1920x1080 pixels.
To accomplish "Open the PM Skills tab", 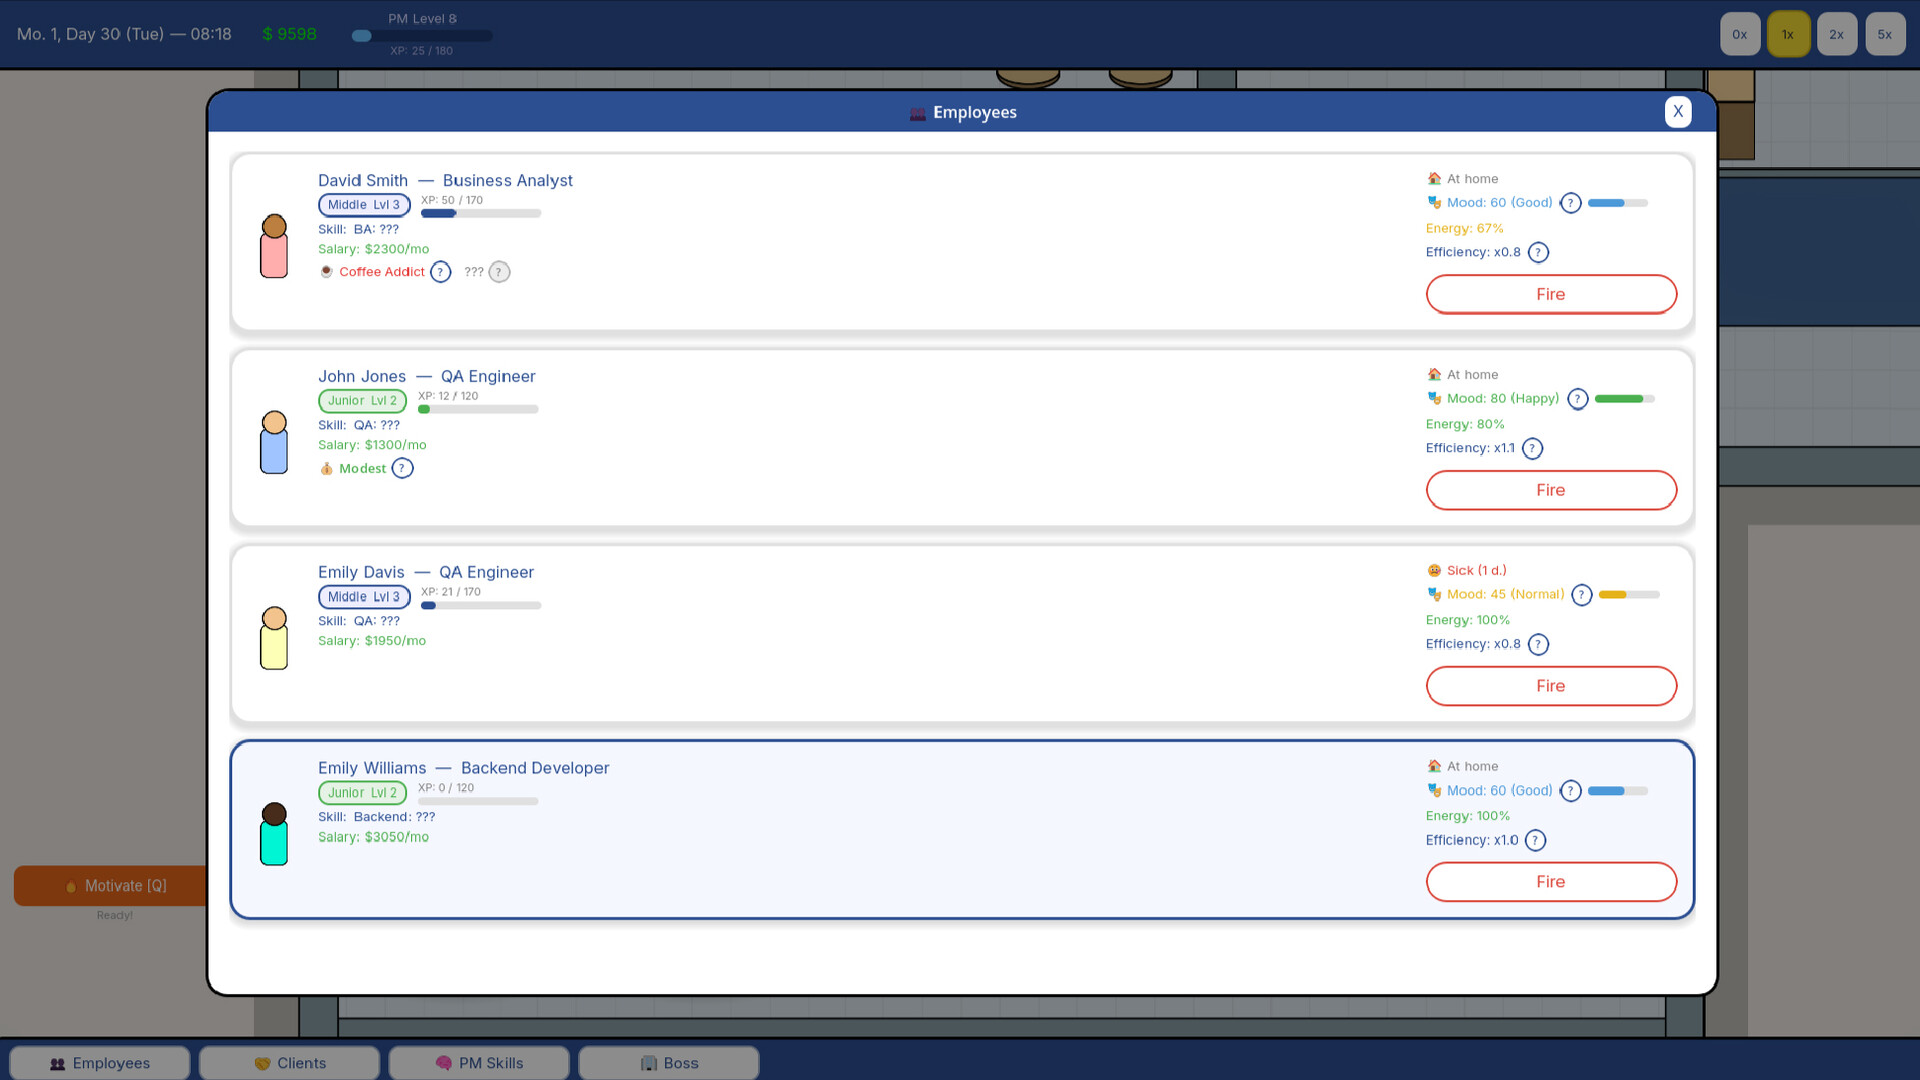I will click(479, 1063).
